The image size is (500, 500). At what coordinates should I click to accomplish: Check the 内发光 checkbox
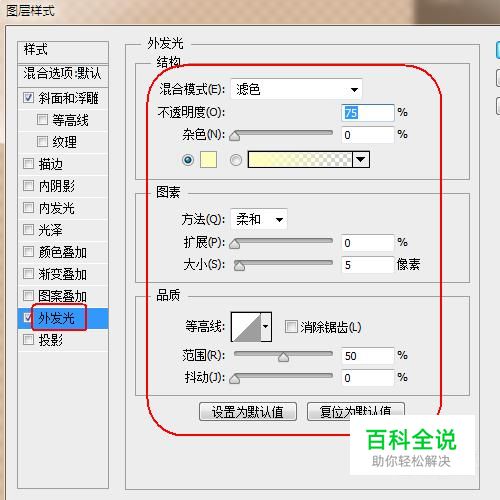28,207
